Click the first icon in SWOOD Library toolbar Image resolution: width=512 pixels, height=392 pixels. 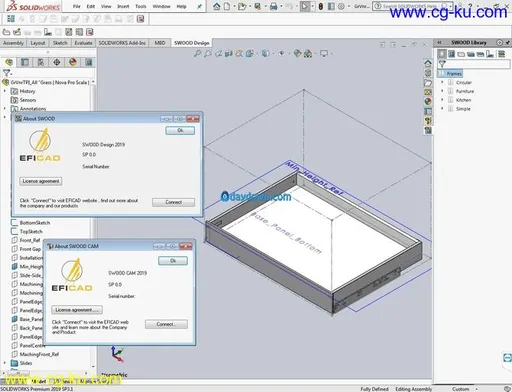(x=442, y=54)
